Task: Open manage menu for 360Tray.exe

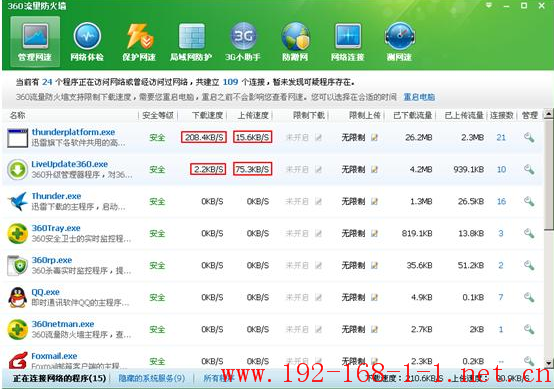Action: pos(529,233)
